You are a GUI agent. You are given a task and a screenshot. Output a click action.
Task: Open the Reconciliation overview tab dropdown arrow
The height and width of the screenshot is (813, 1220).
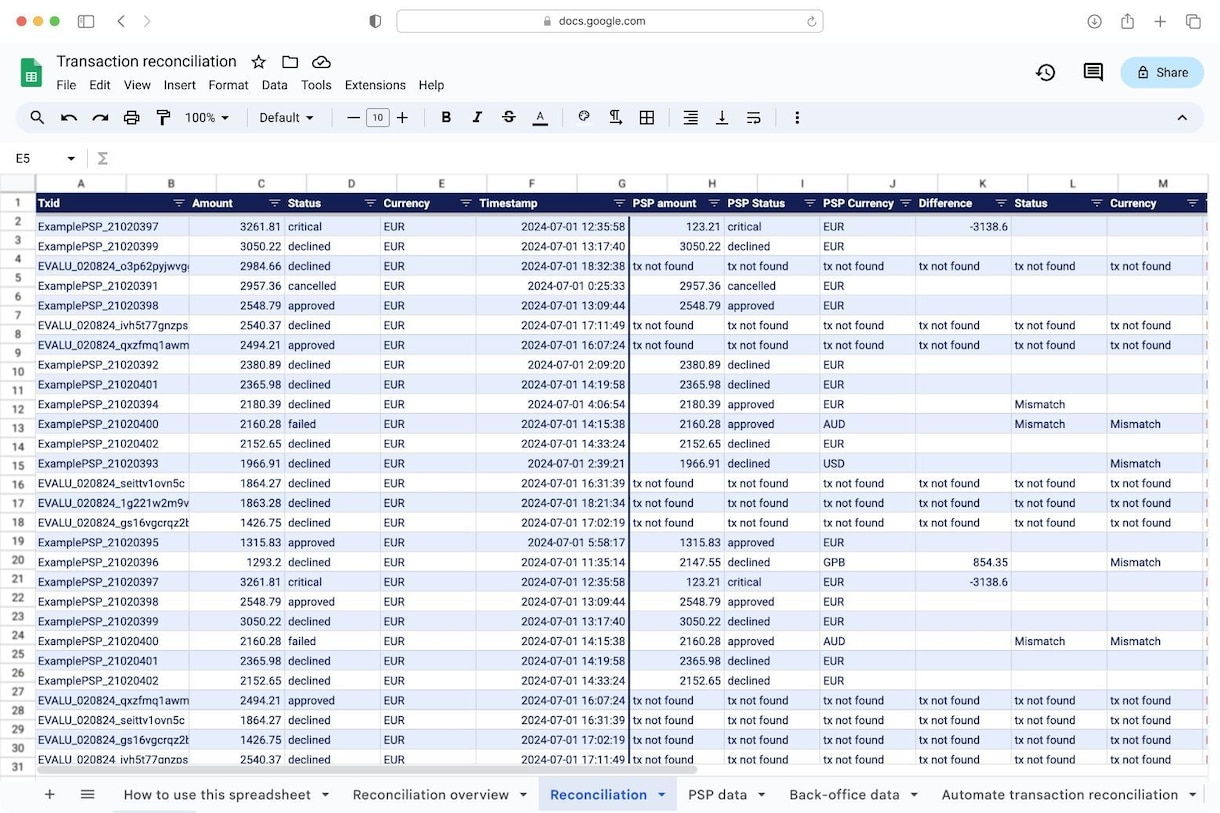[x=523, y=795]
